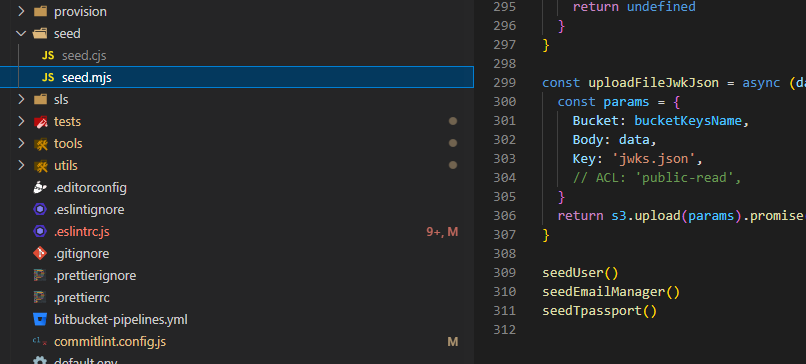This screenshot has height=364, width=806.
Task: Open the .prettierignore file
Action: click(x=95, y=276)
